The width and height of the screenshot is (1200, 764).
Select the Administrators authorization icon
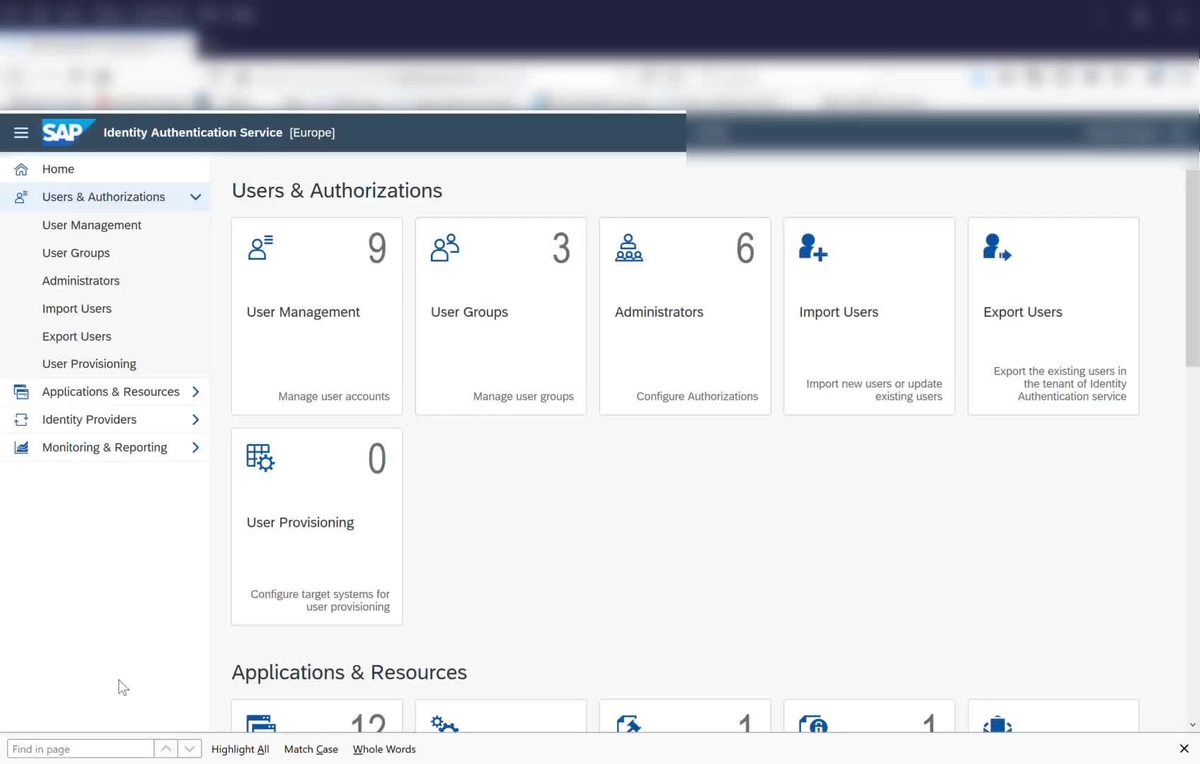628,248
